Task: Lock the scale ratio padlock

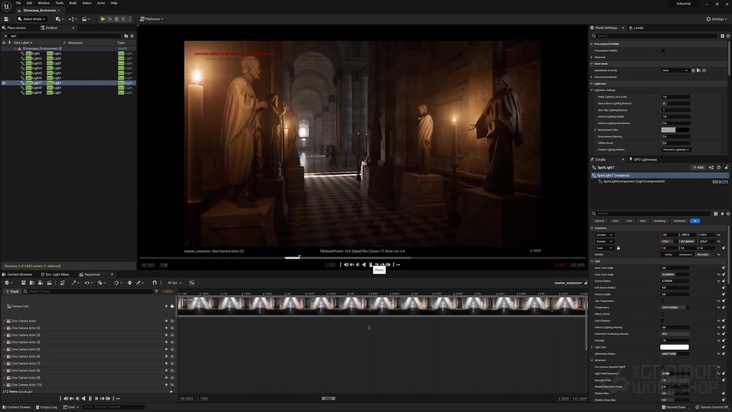Action: tap(619, 248)
